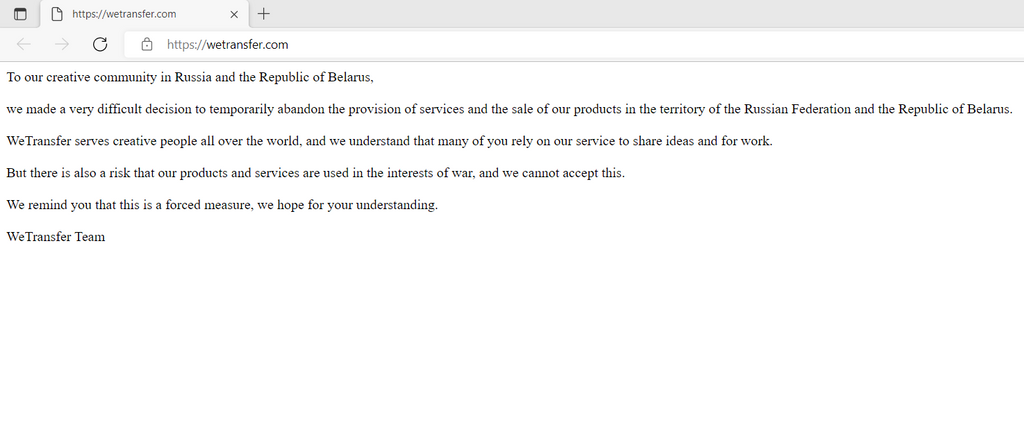The image size is (1024, 433).
Task: Refresh the wetransfer.com page
Action: pos(100,44)
